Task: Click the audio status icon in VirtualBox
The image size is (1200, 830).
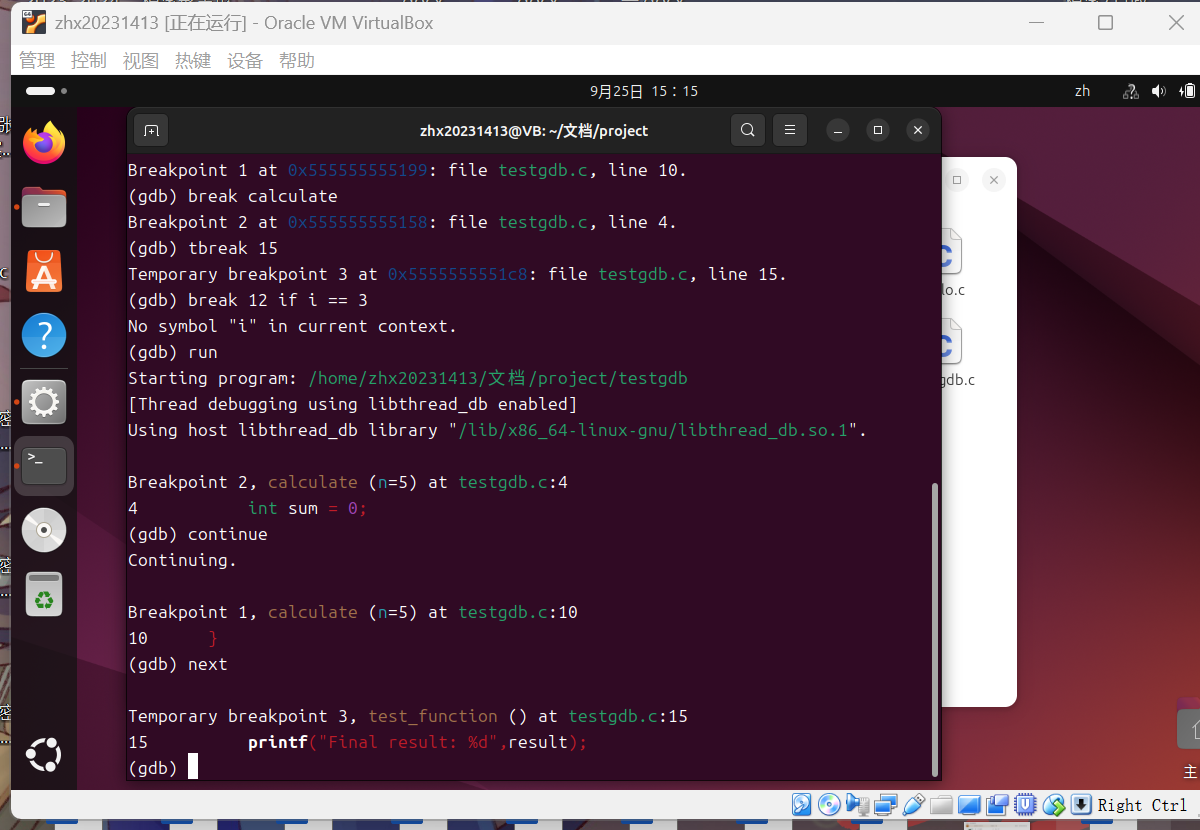Action: 857,805
